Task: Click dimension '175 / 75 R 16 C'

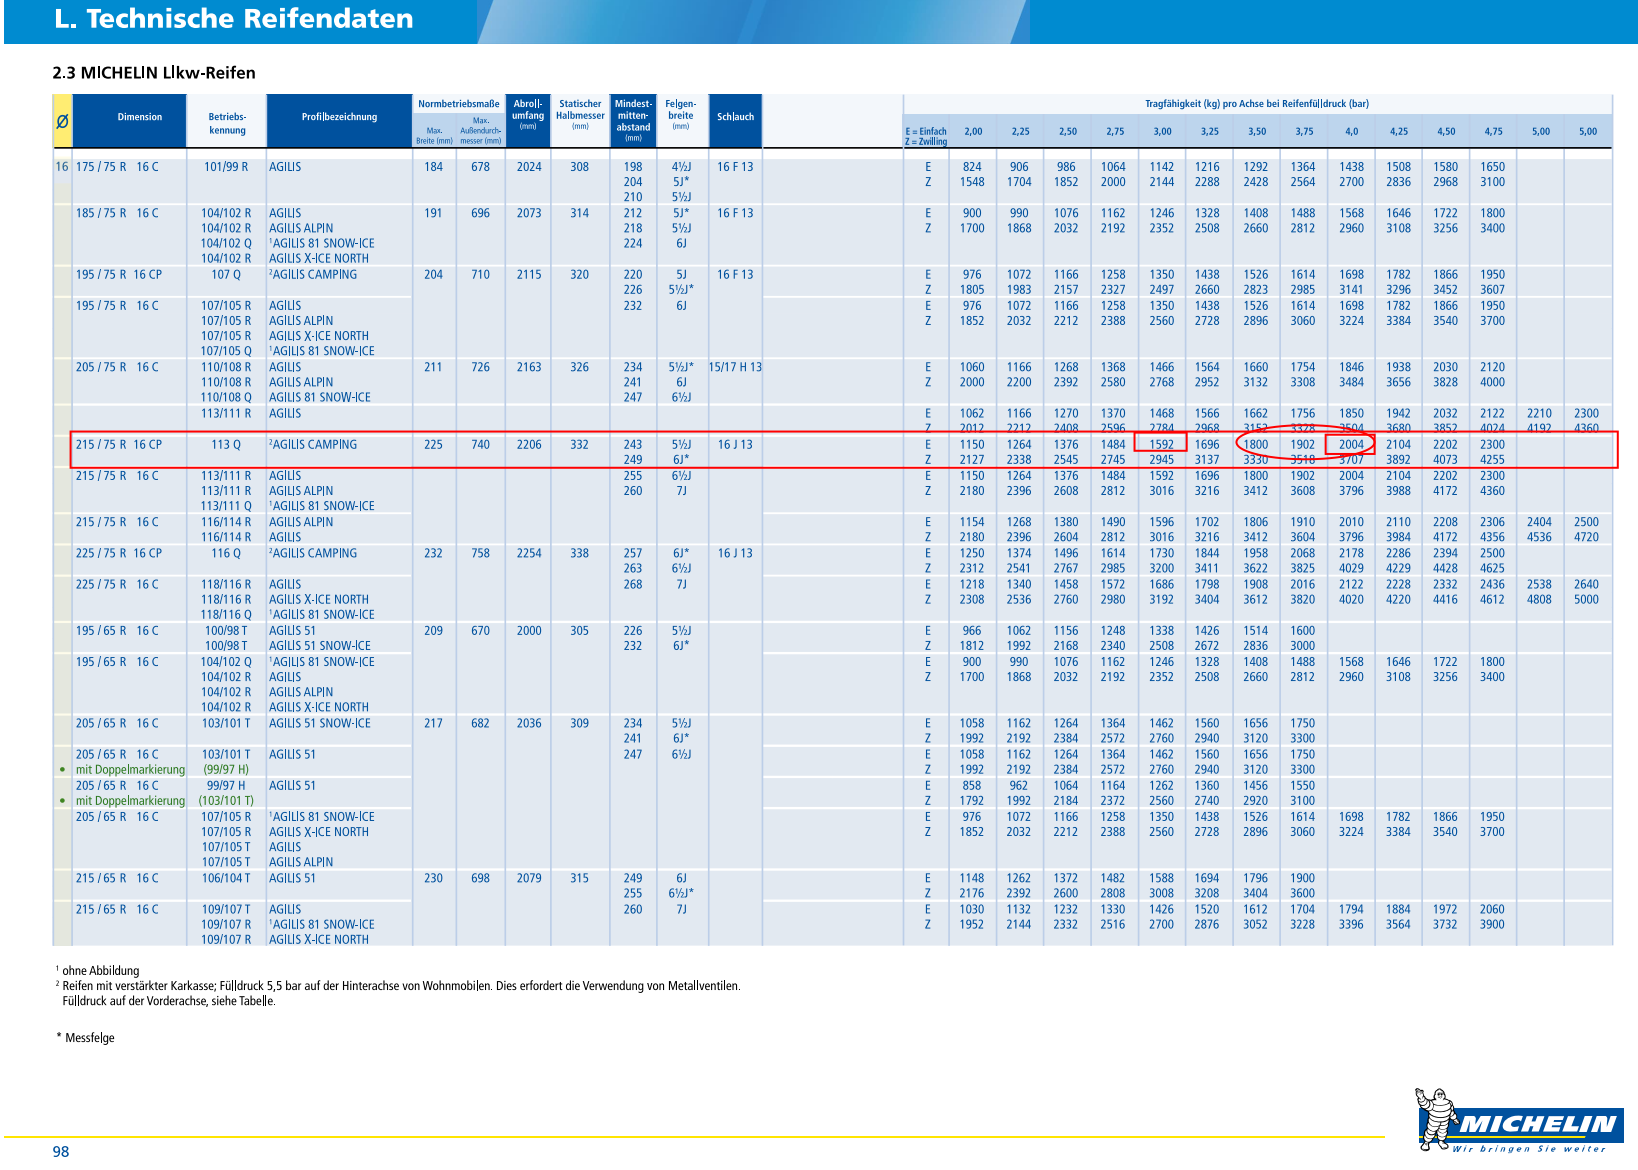Action: [x=117, y=167]
